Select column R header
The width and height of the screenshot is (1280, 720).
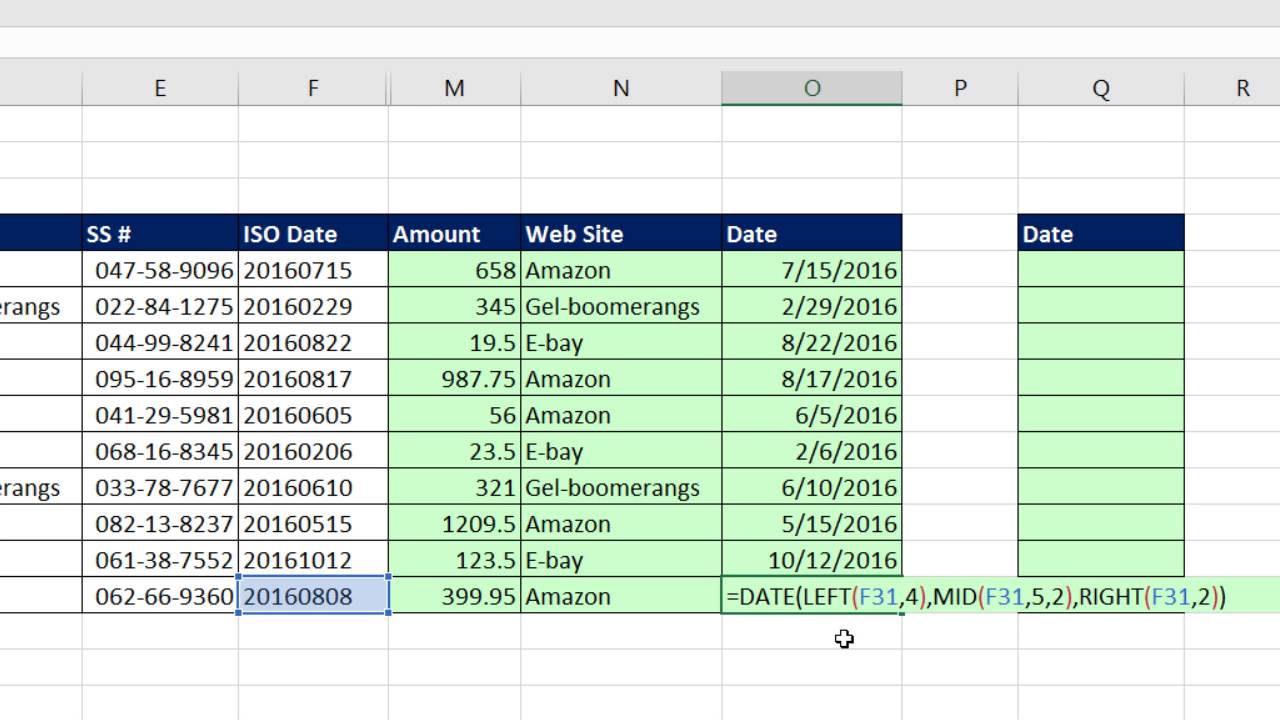[1233, 88]
